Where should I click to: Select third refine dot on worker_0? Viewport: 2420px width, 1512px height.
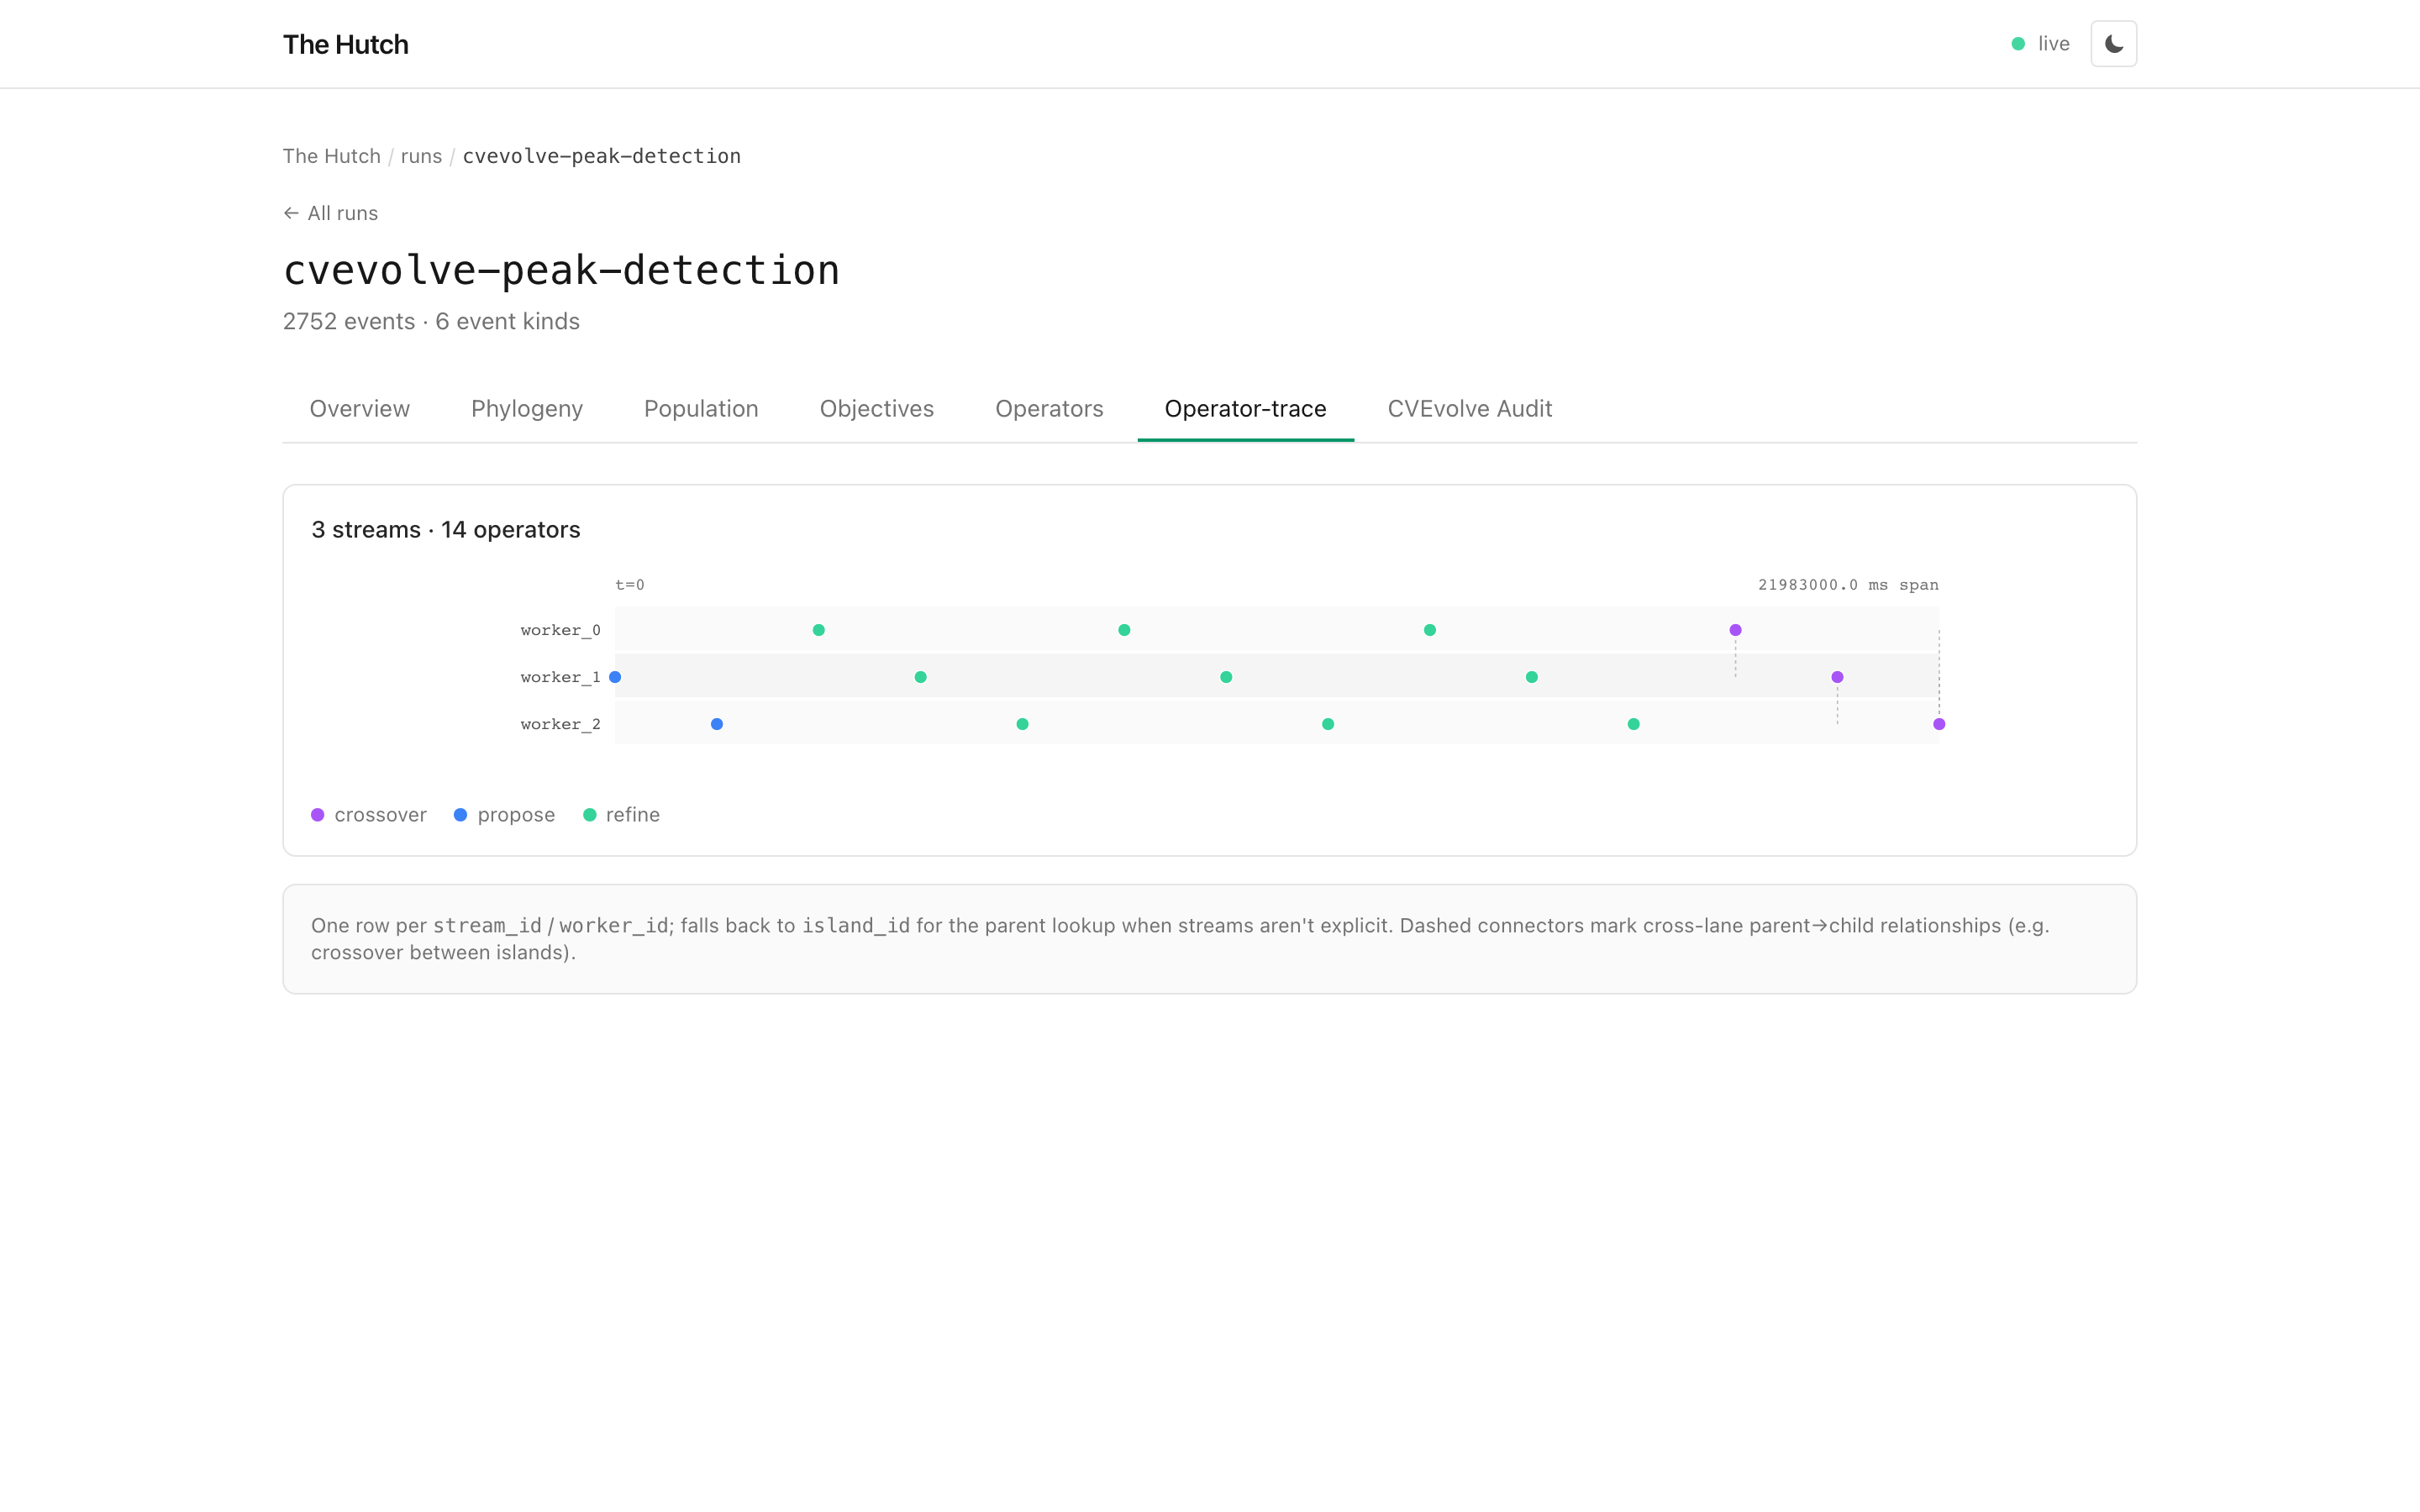(1430, 630)
